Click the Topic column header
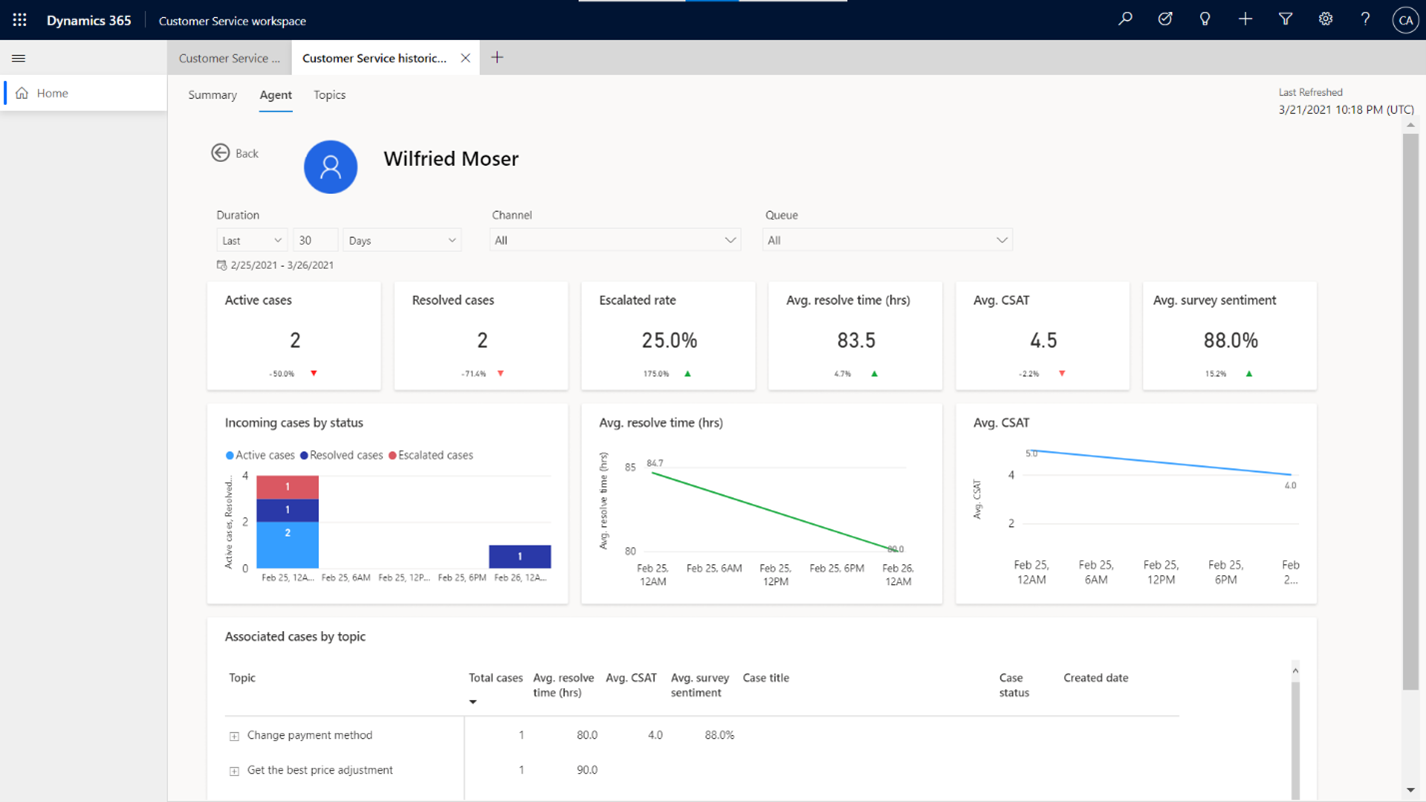 [242, 678]
